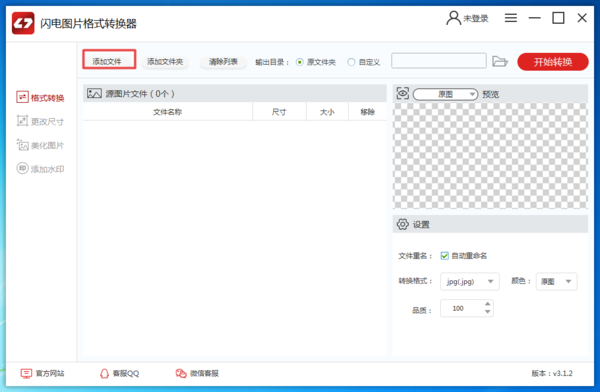Switch to 美化图片 mode
600x392 pixels.
pos(40,145)
